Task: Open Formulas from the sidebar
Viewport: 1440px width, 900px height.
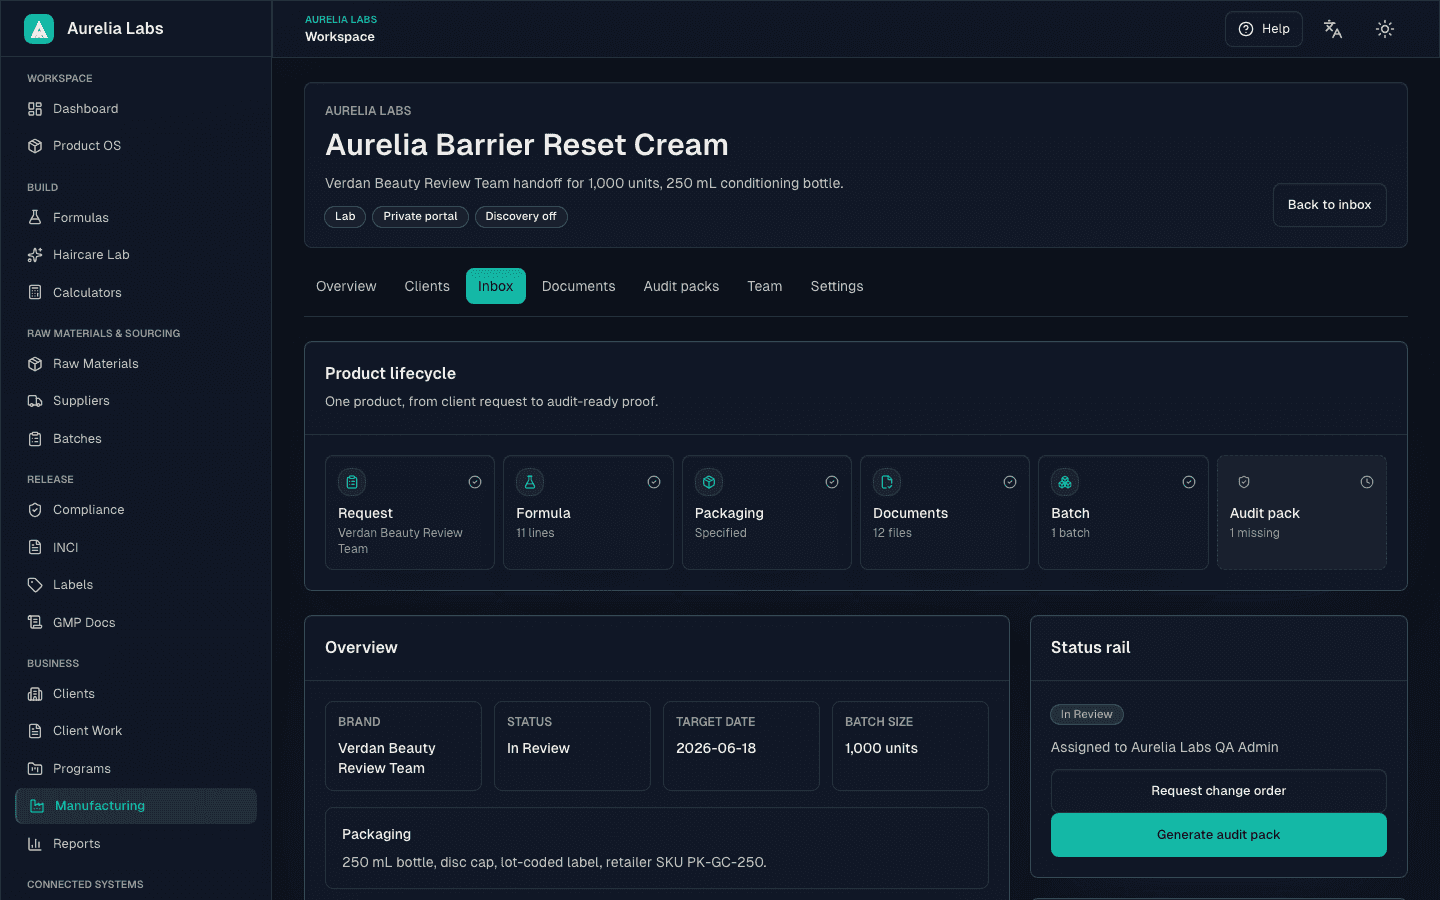Action: point(136,218)
